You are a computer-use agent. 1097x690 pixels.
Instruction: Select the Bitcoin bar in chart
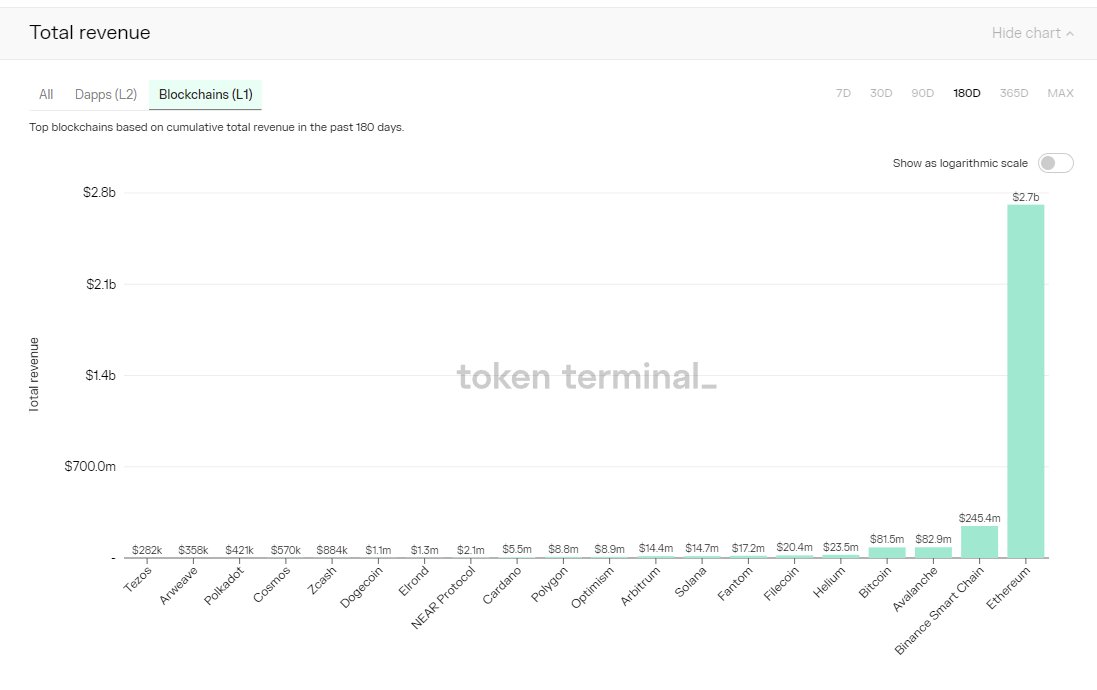(887, 552)
